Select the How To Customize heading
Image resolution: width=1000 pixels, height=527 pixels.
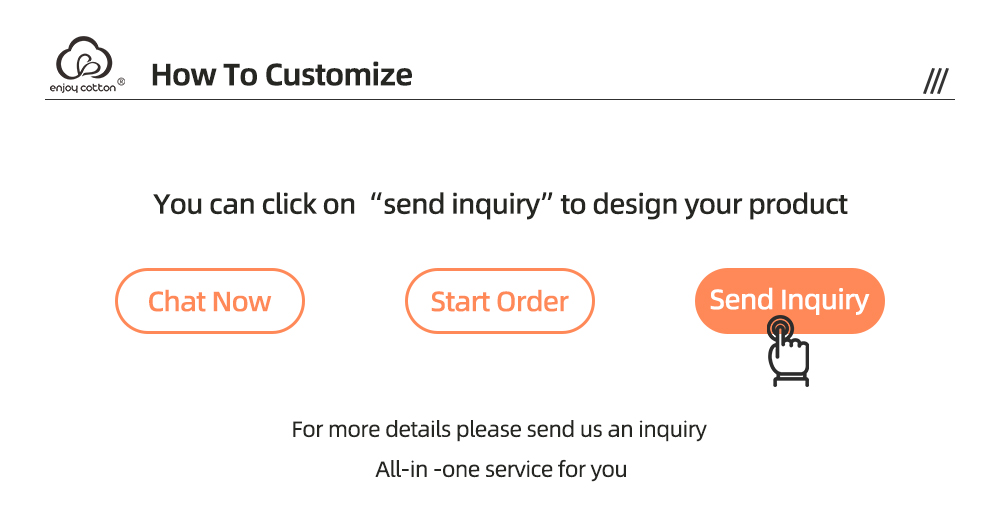click(281, 75)
